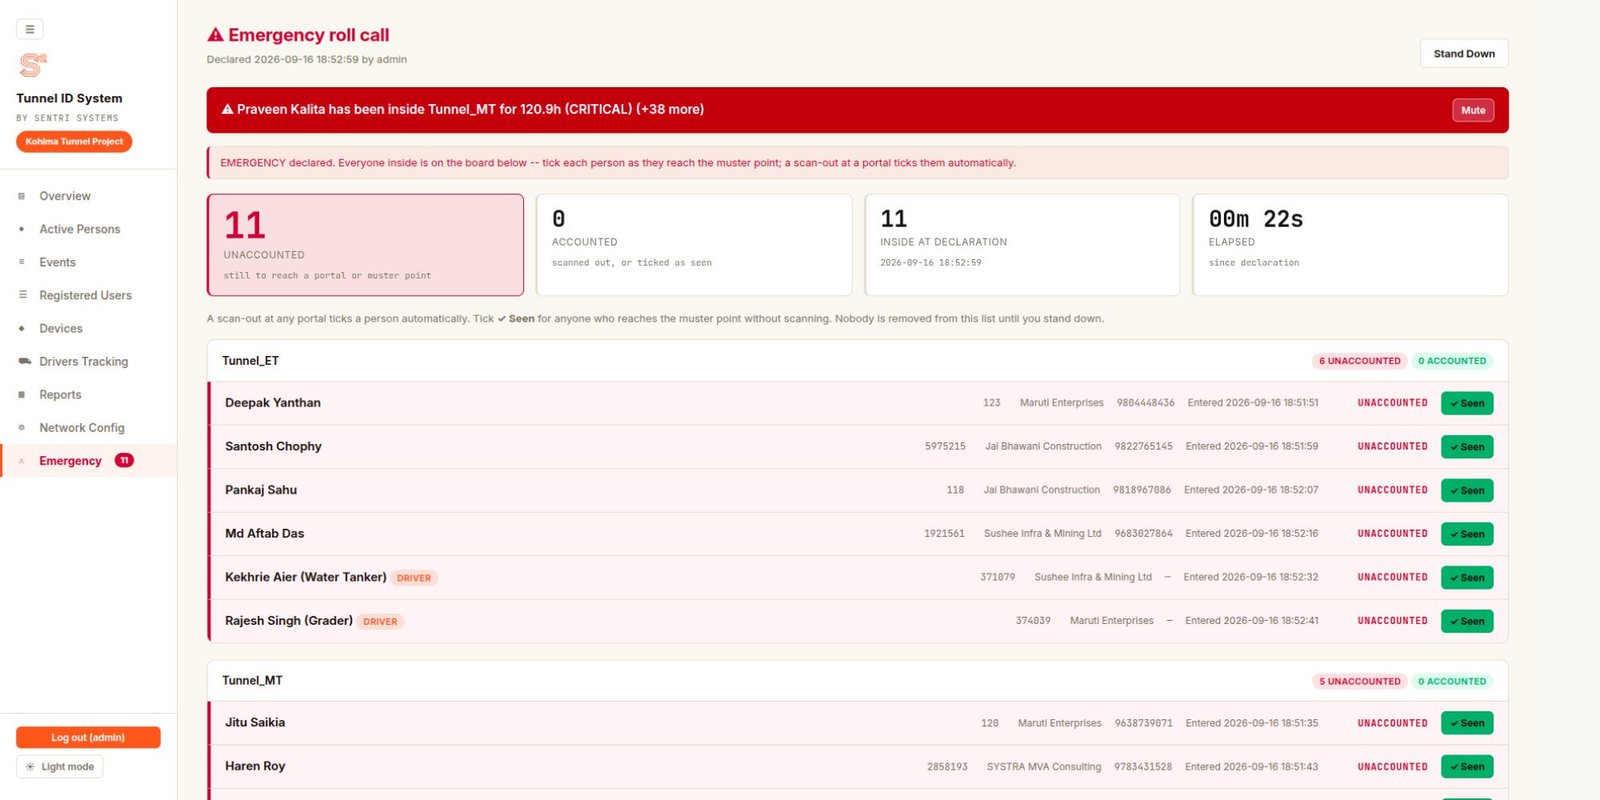Open Registered Users section
This screenshot has height=800, width=1600.
(88, 295)
